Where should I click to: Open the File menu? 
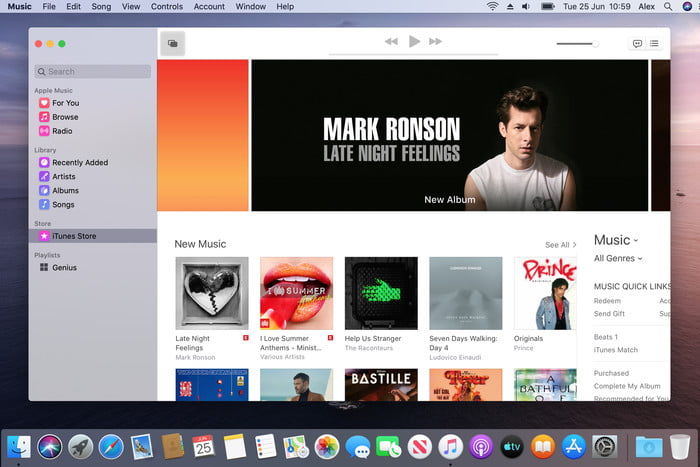coord(49,6)
